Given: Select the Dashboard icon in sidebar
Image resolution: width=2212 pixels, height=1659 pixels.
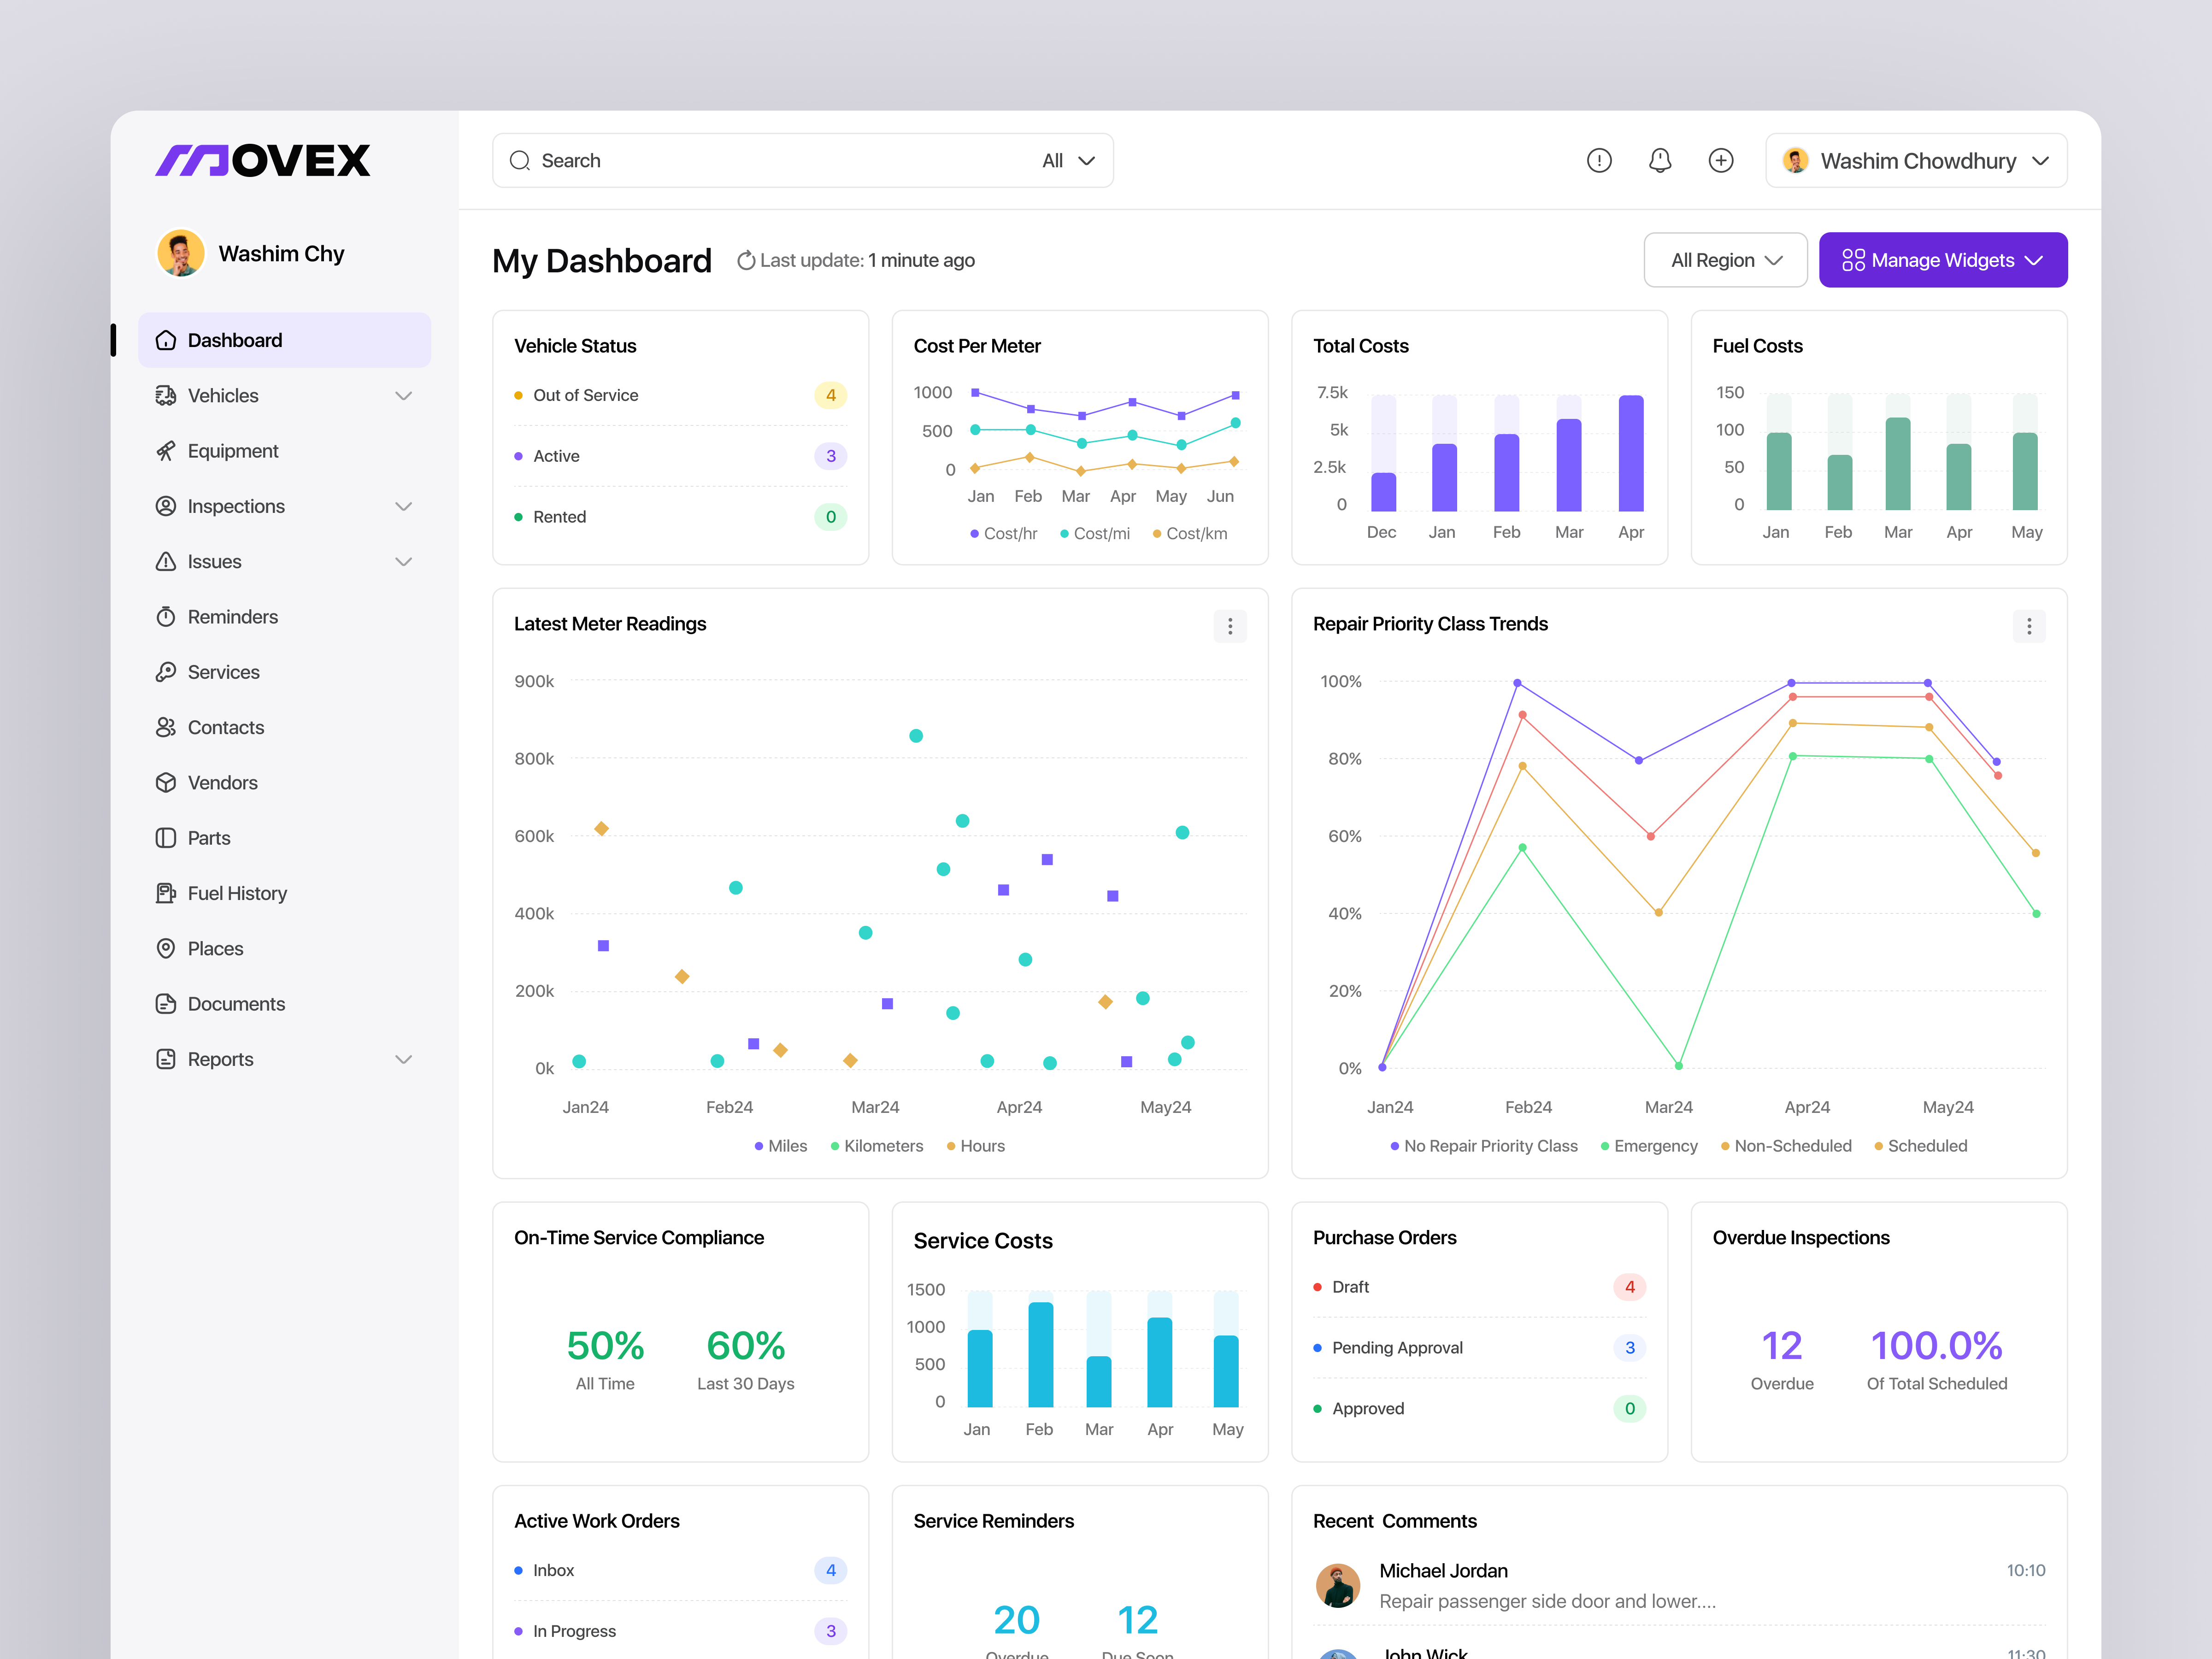Looking at the screenshot, I should coord(167,340).
